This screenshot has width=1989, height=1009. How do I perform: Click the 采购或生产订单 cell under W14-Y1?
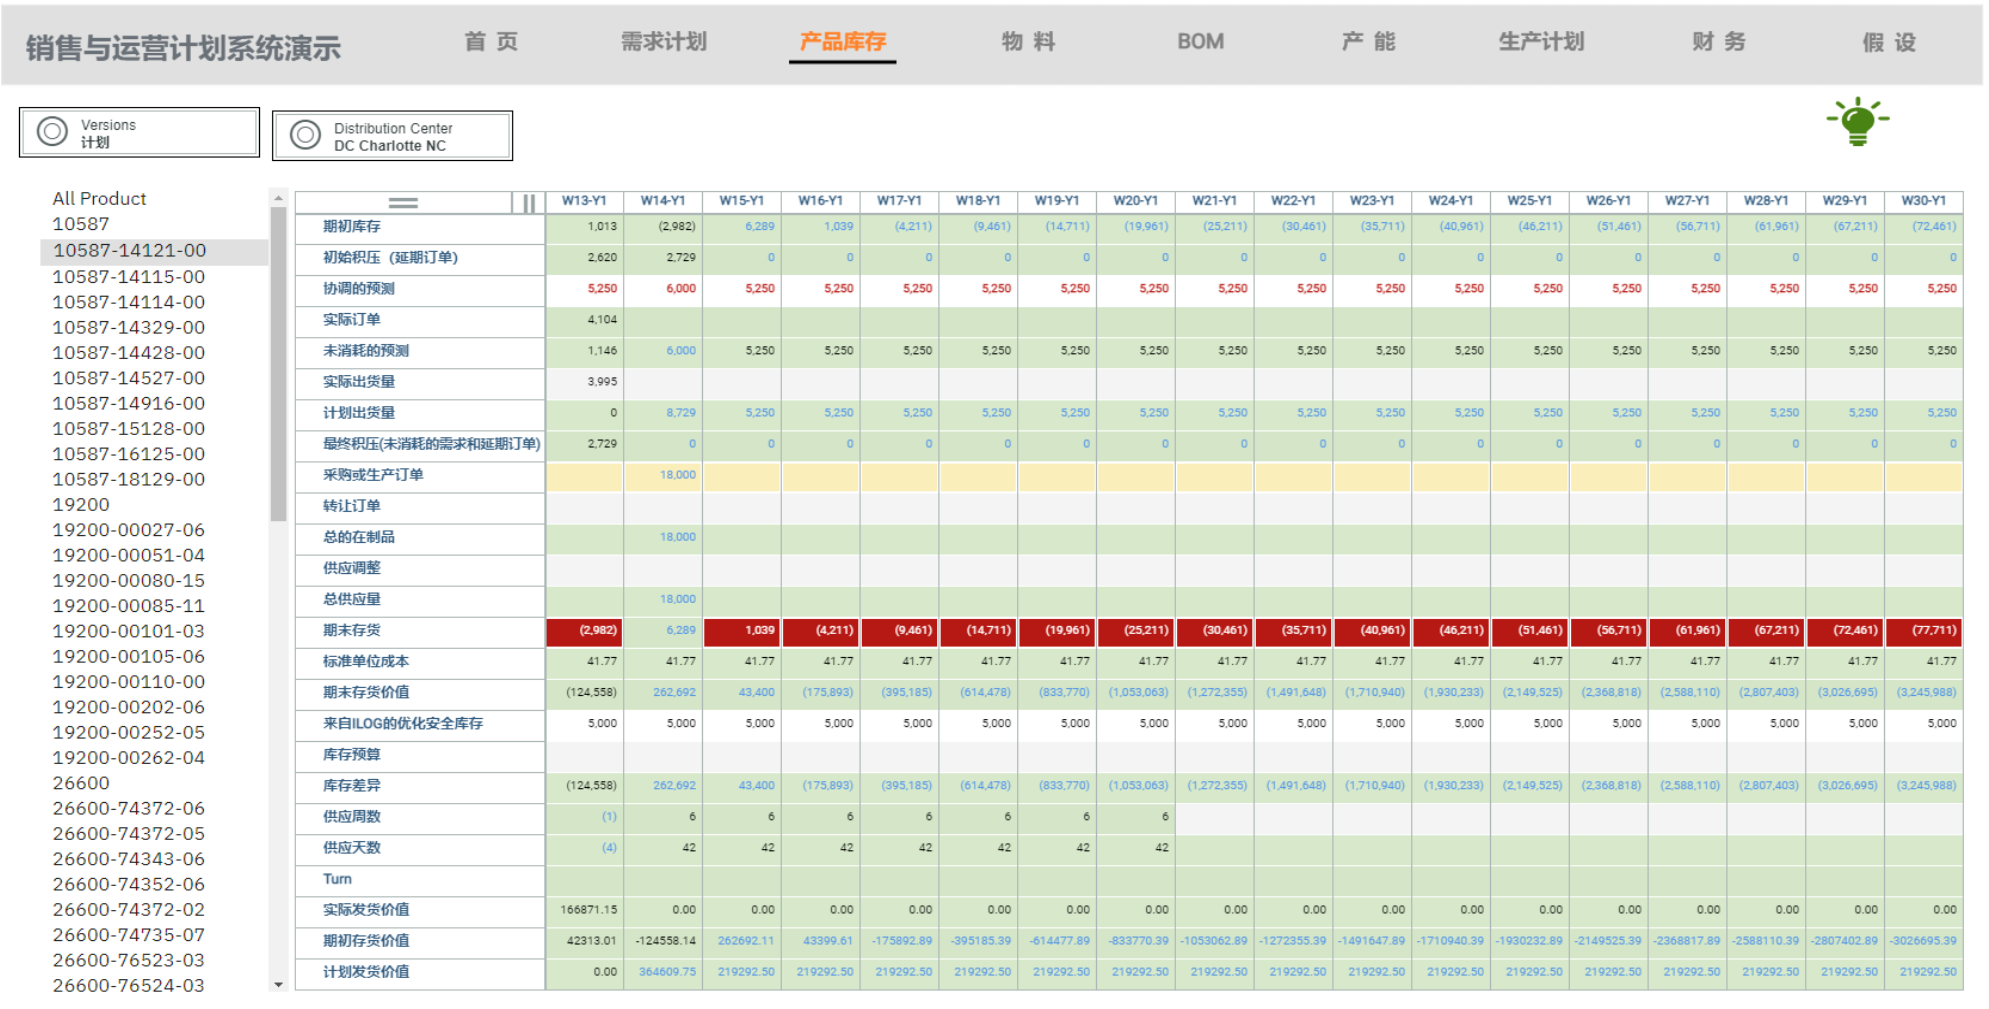663,475
